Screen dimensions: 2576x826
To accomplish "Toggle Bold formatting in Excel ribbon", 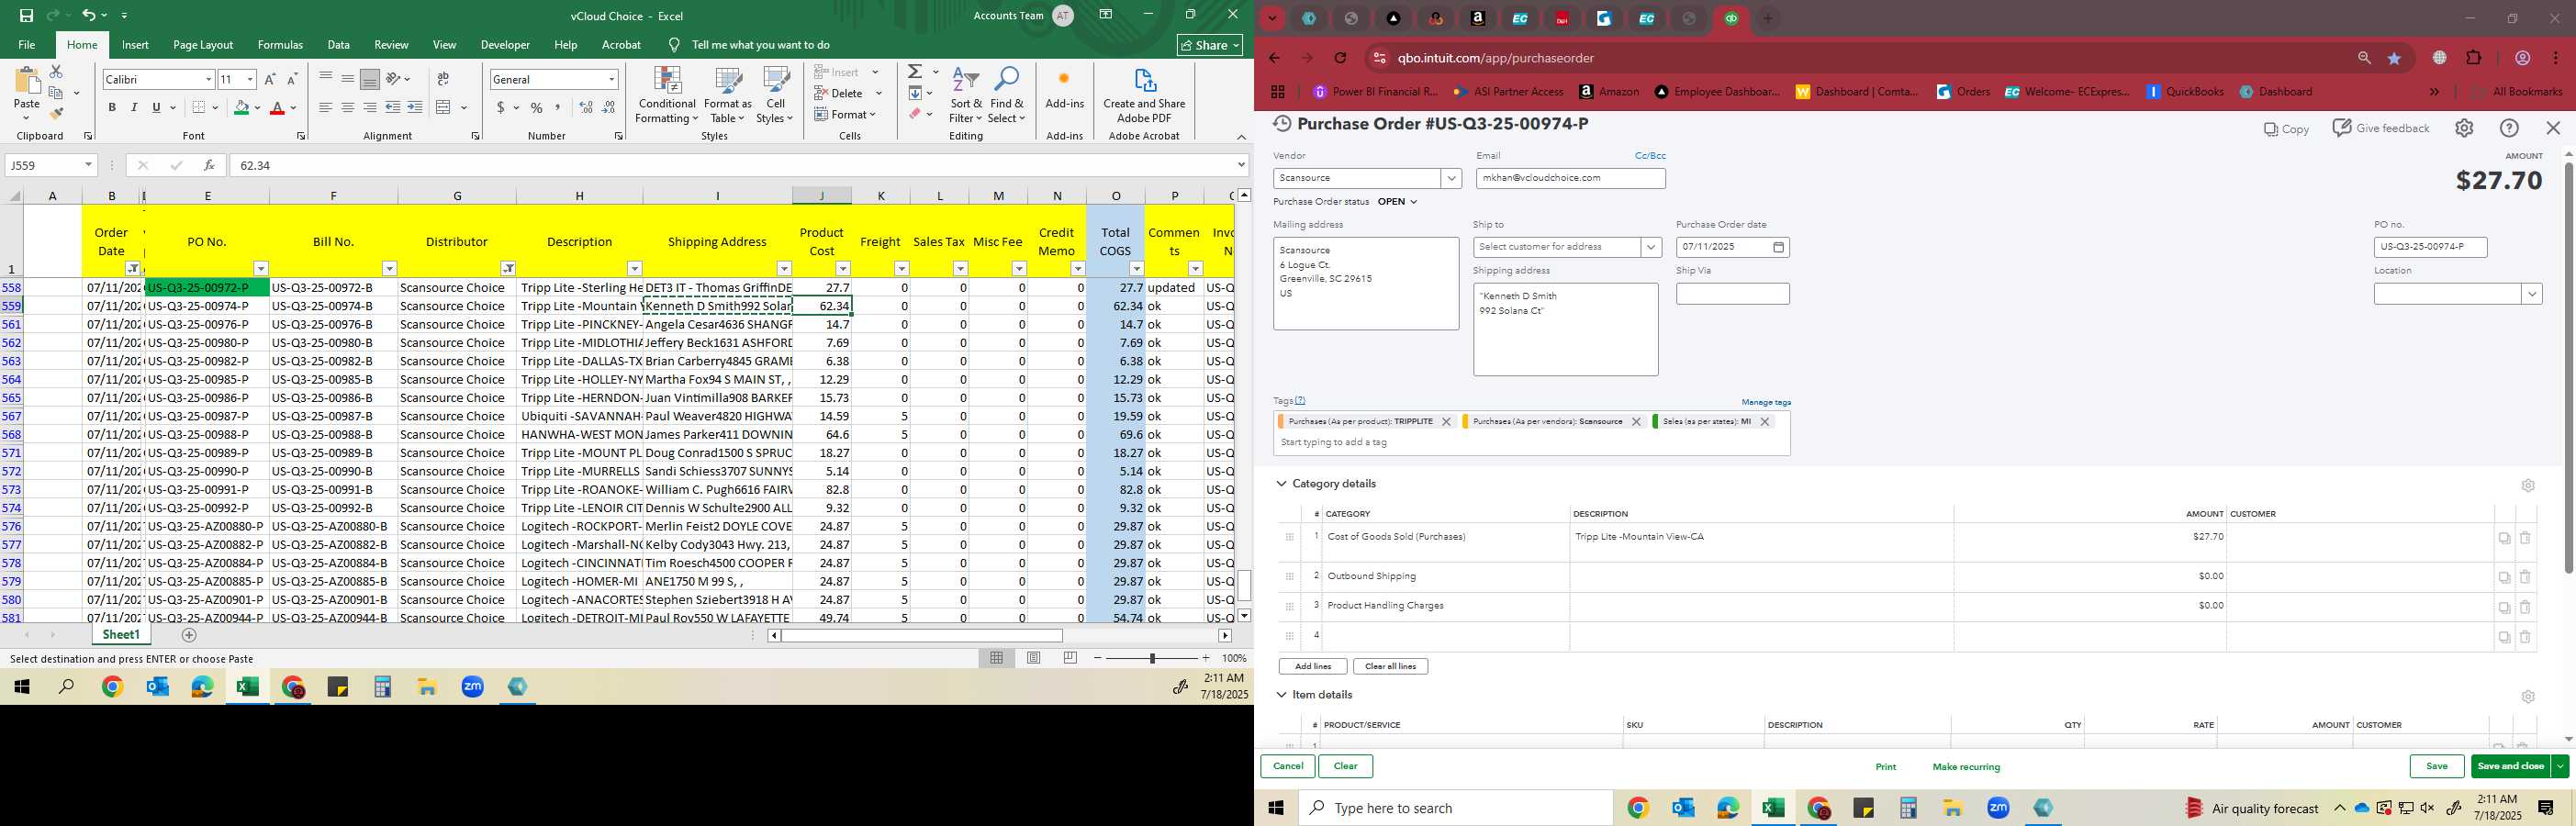I will point(112,107).
